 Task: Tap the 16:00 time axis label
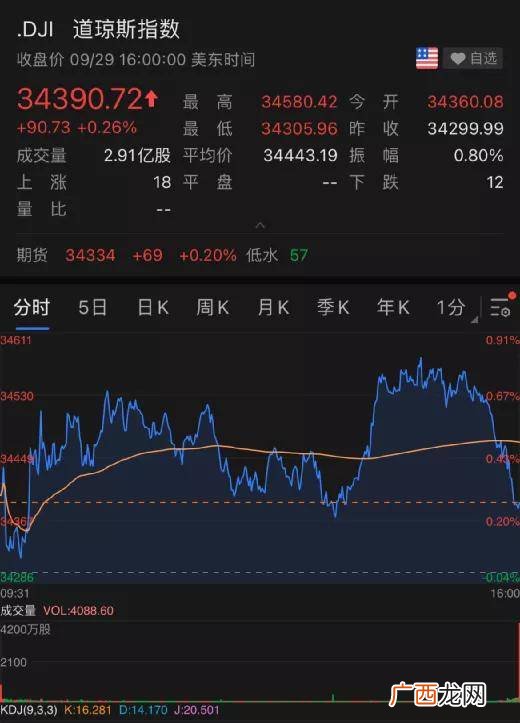click(505, 593)
